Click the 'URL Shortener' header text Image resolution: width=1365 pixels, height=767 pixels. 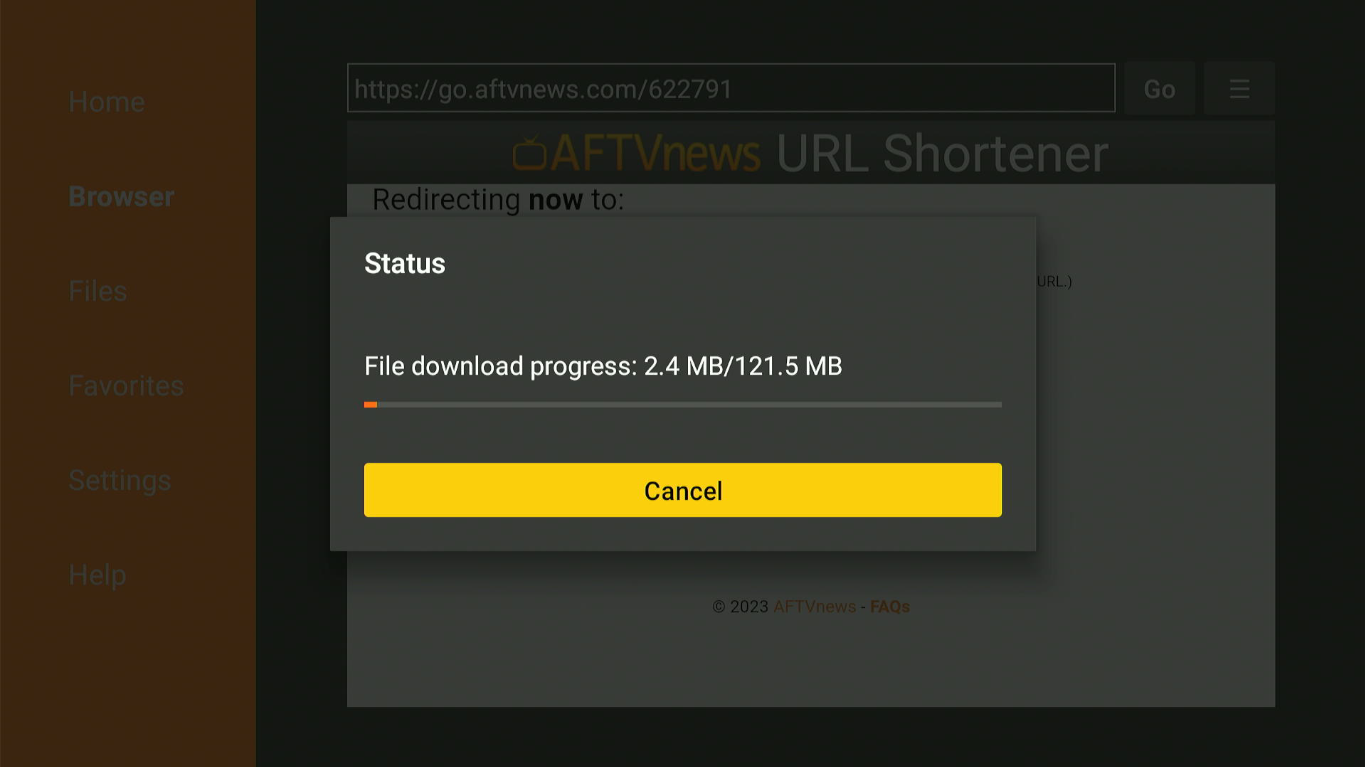tap(942, 153)
